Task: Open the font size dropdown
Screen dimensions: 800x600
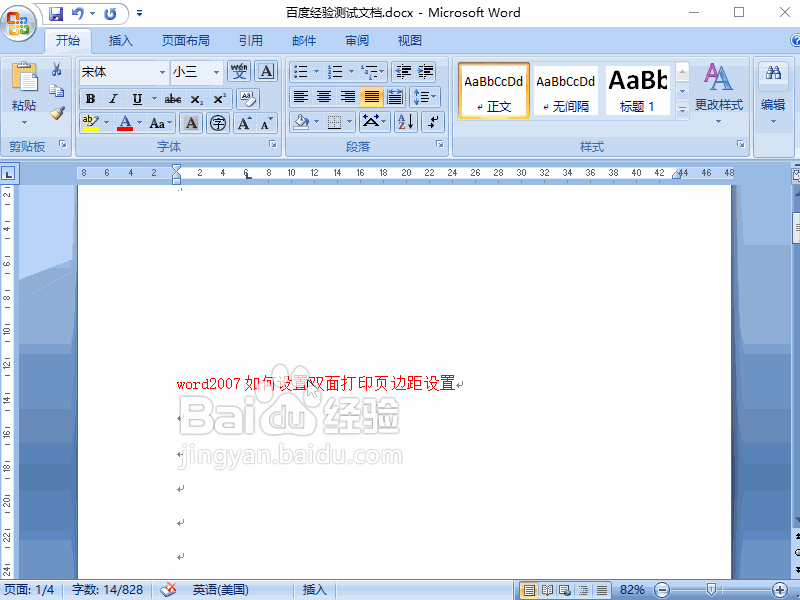Action: 215,72
